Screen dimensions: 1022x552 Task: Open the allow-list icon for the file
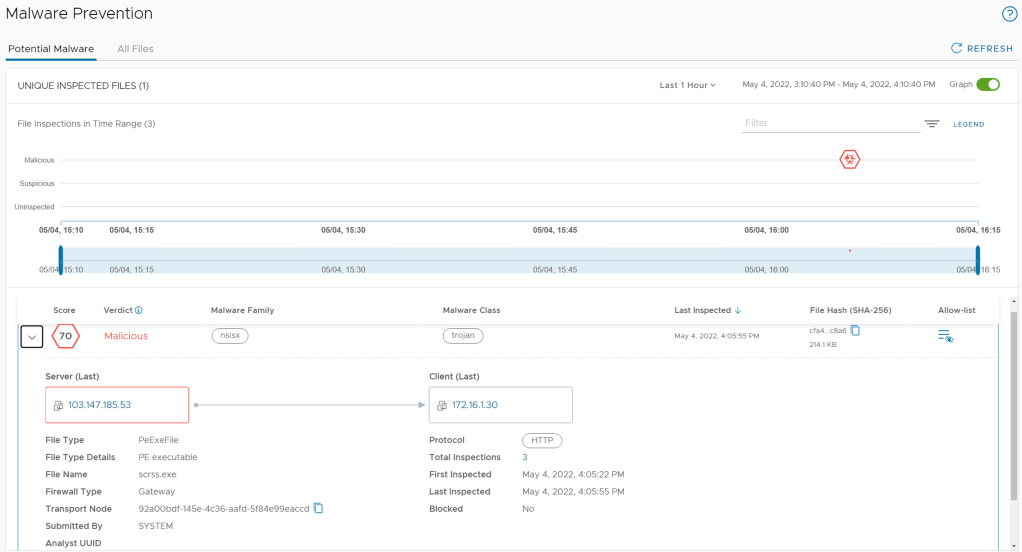click(x=945, y=337)
